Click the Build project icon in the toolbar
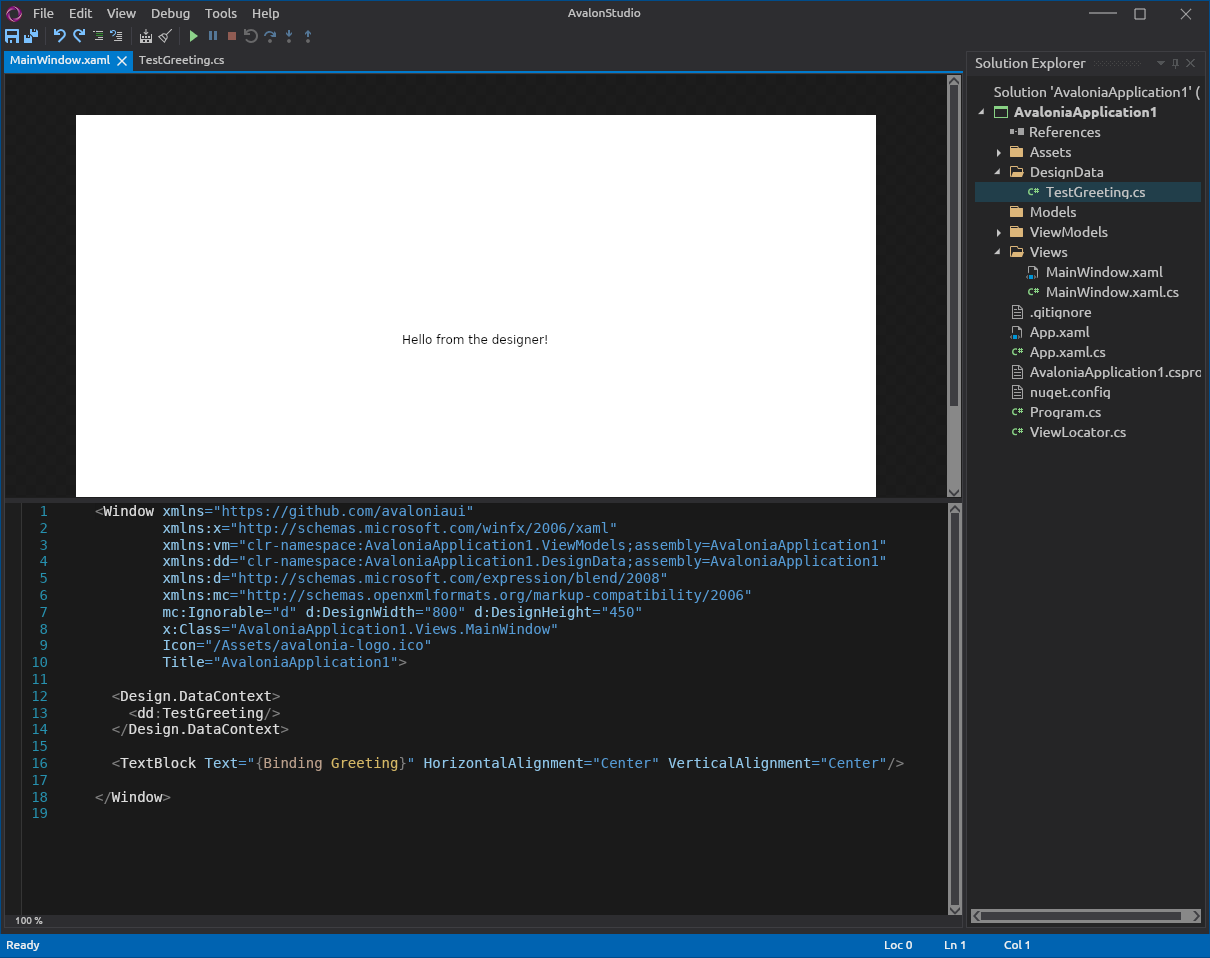The width and height of the screenshot is (1210, 958). point(145,36)
